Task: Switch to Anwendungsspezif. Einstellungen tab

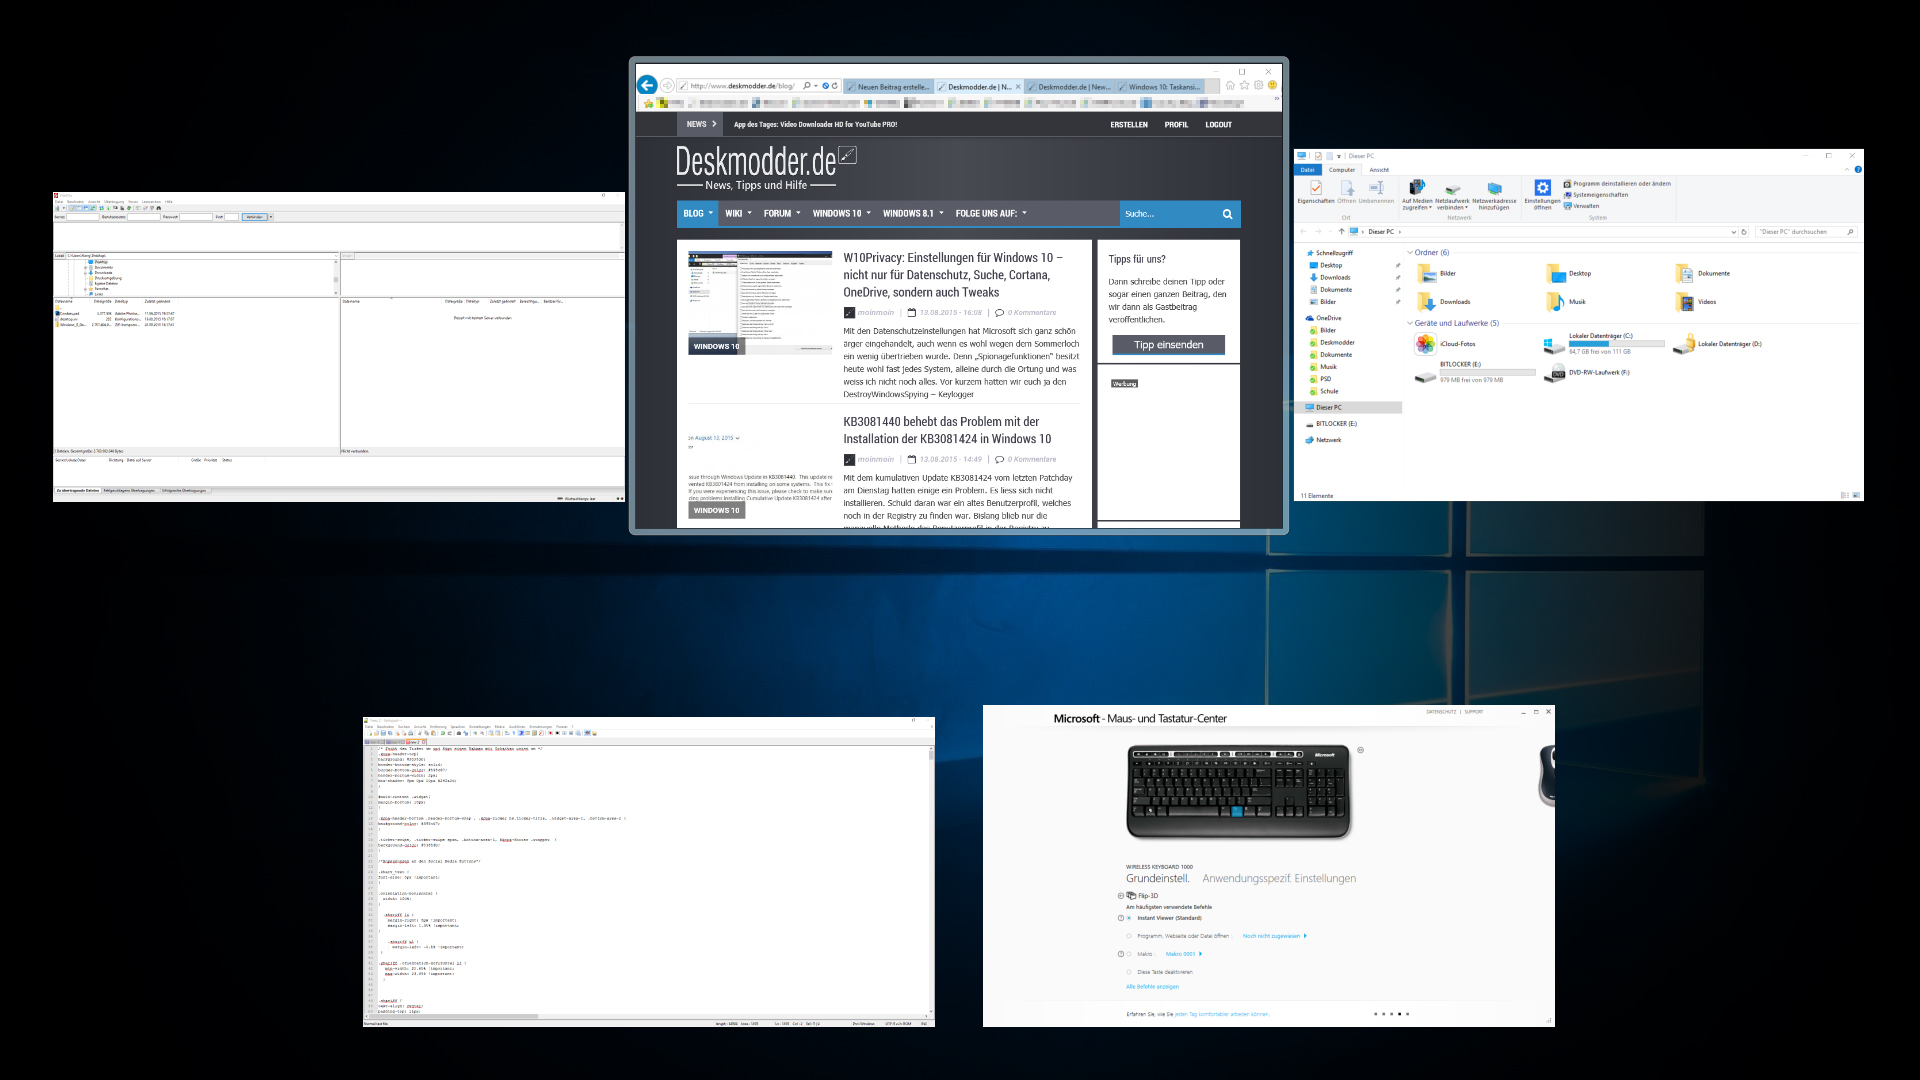Action: pos(1279,879)
